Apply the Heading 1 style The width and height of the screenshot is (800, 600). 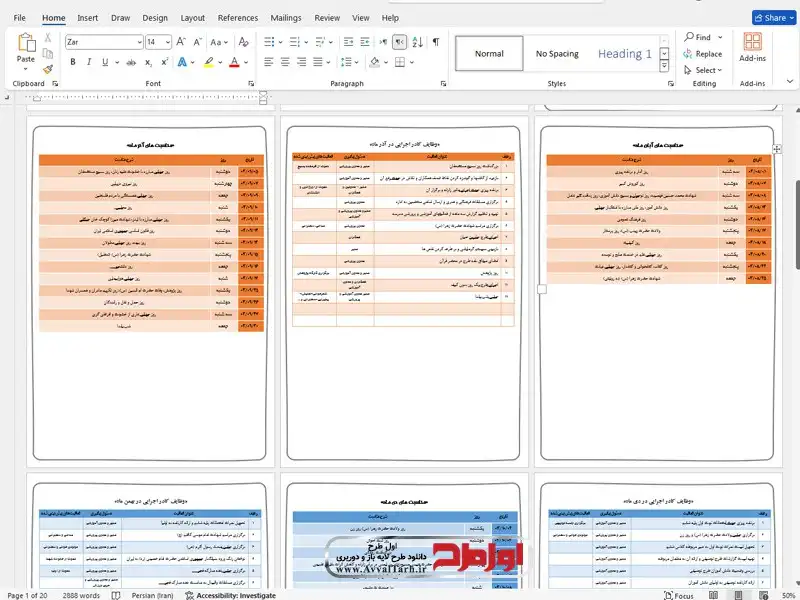[624, 54]
